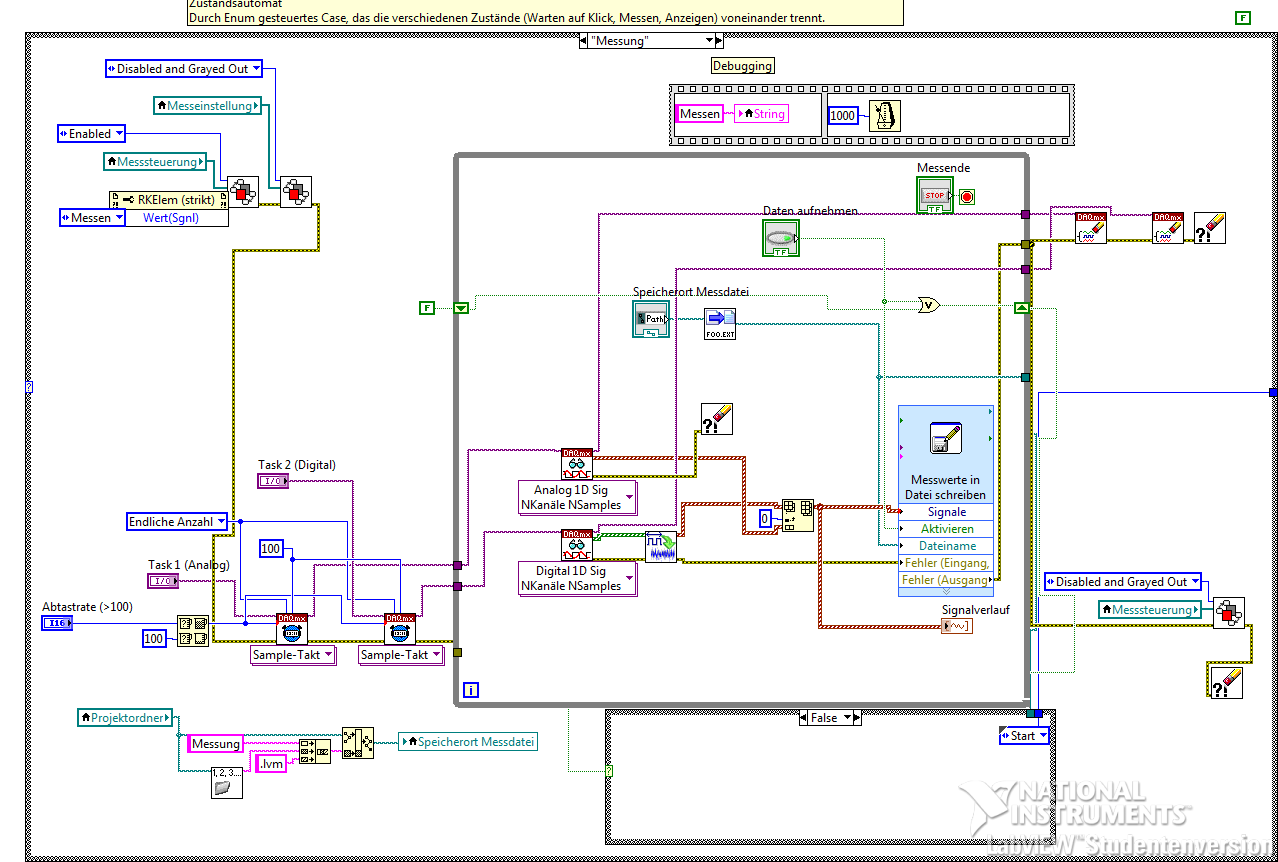Image resolution: width=1278 pixels, height=862 pixels.
Task: Open Analog 1D Sig NKanäle NSamples selector
Action: [x=577, y=497]
